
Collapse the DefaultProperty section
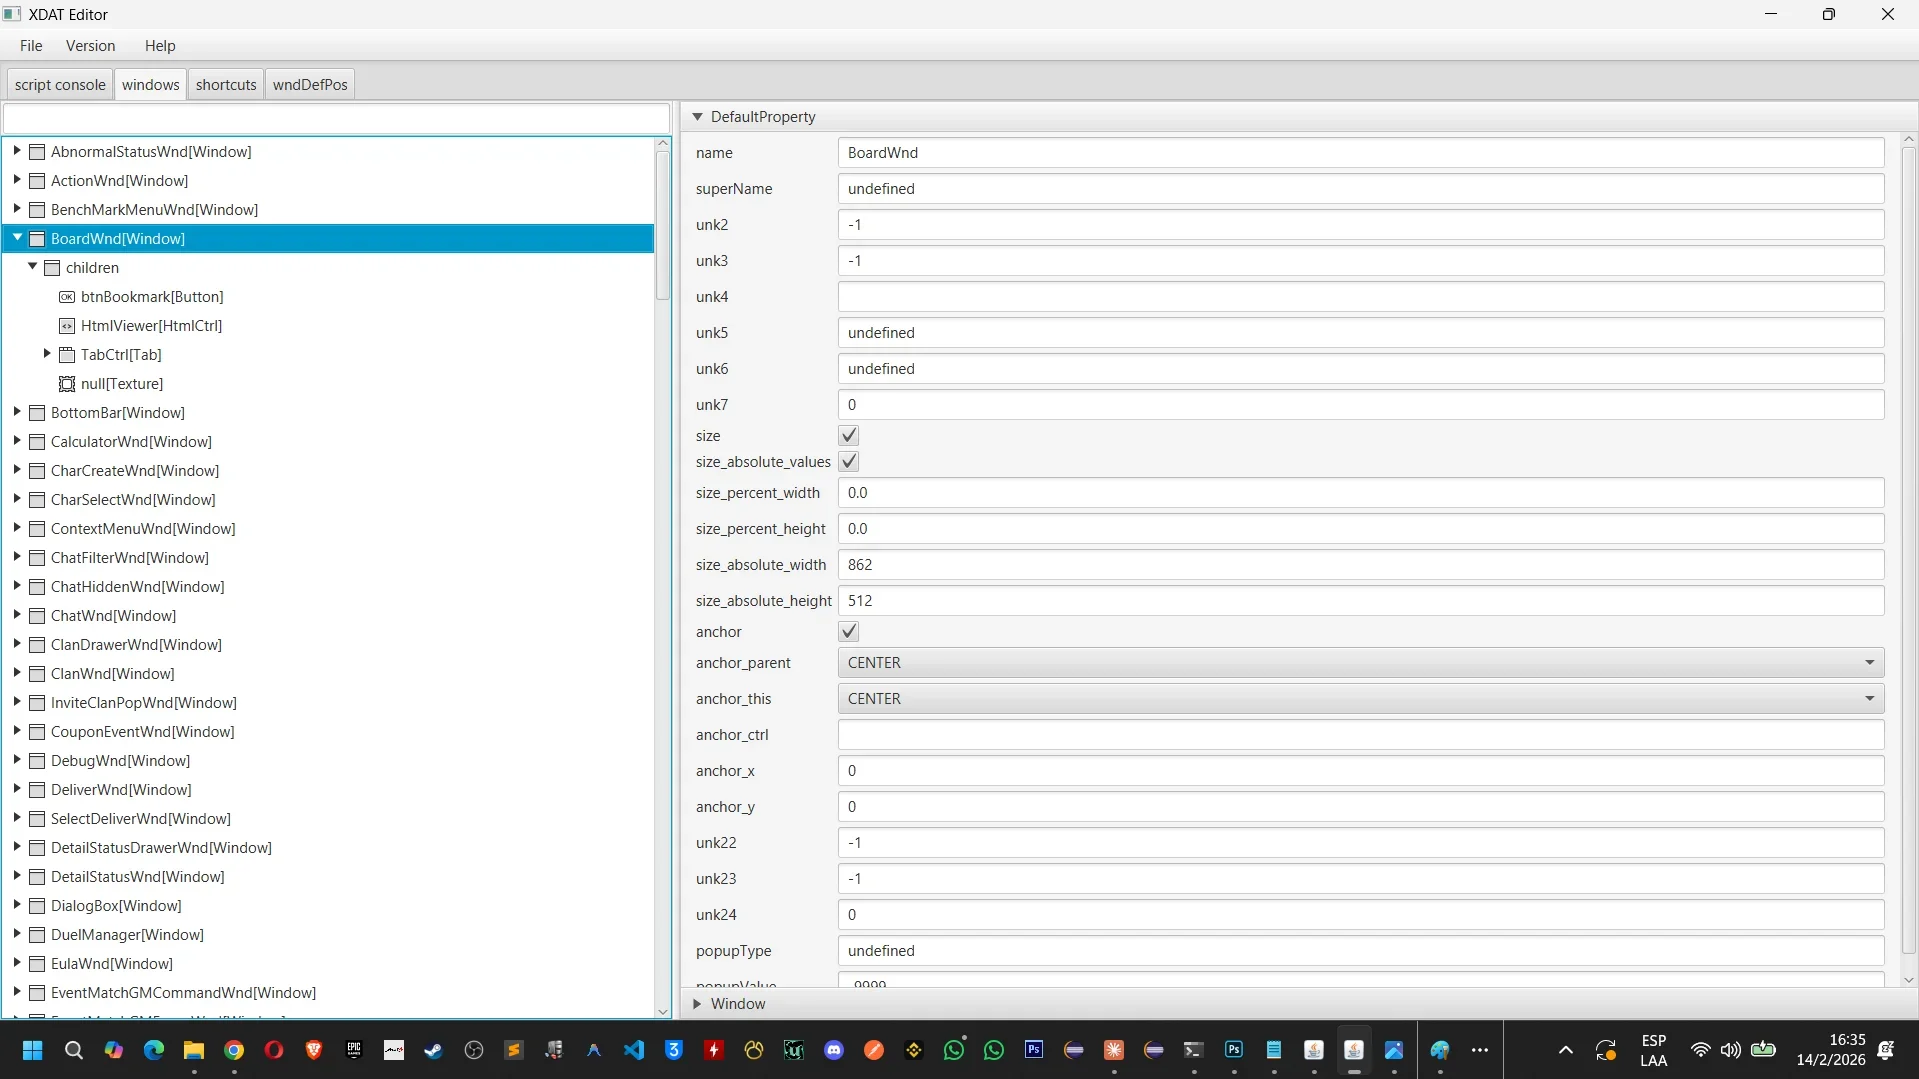698,117
